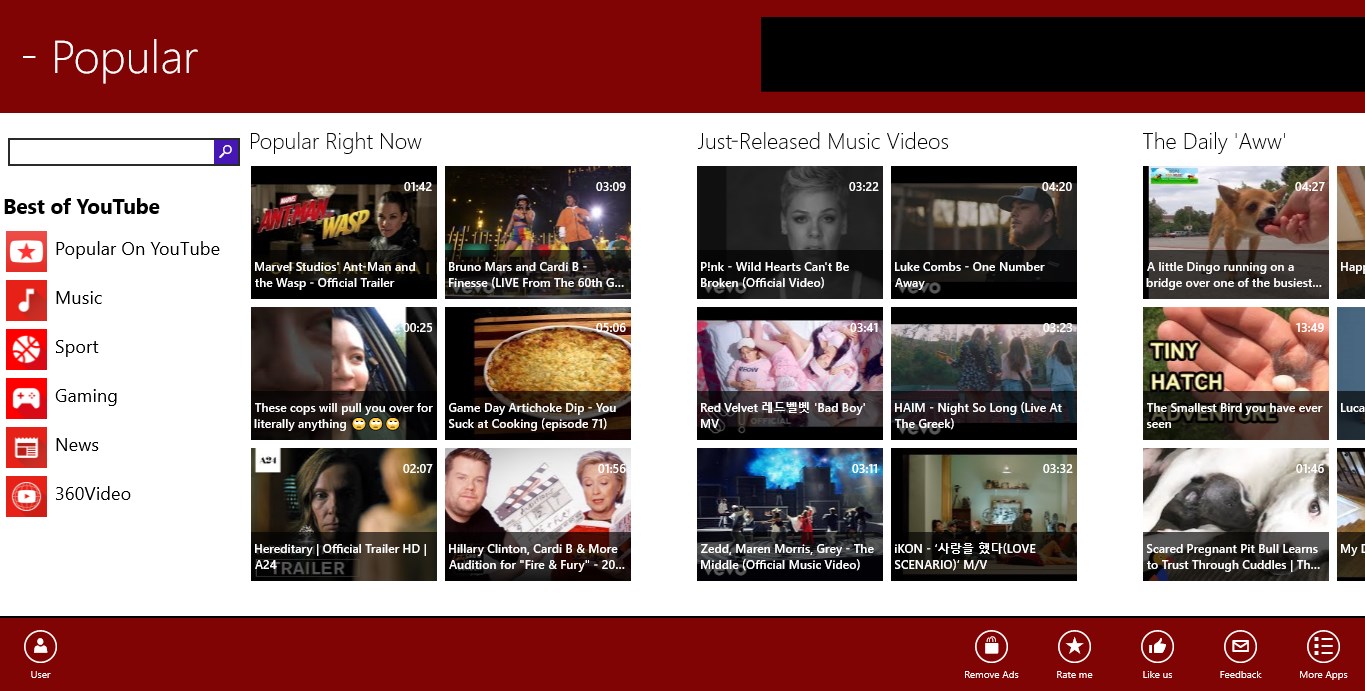Play Hillary Clinton Fire & Fury audition video
Screen dimensions: 1365x691
[538, 514]
